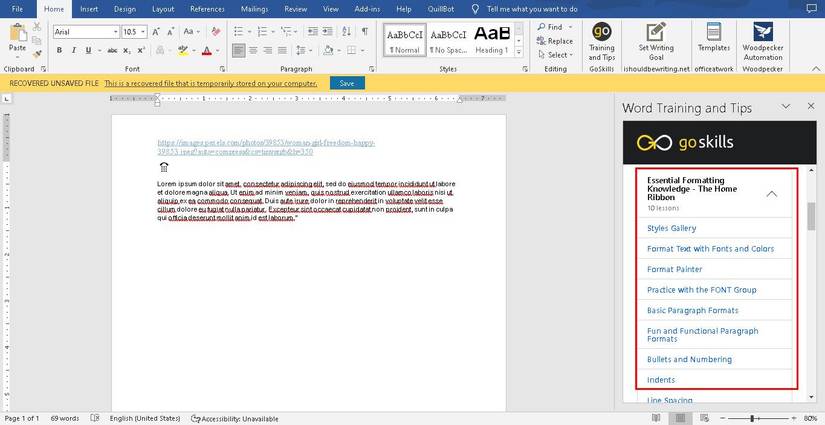
Task: Toggle justify alignment
Action: (281, 50)
